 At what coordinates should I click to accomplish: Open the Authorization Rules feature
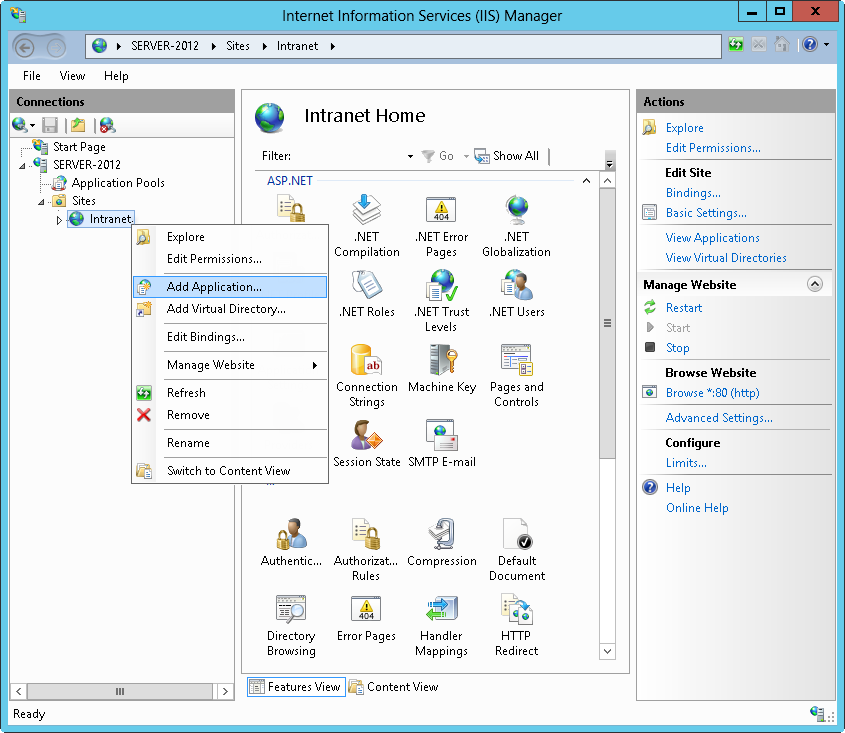366,550
